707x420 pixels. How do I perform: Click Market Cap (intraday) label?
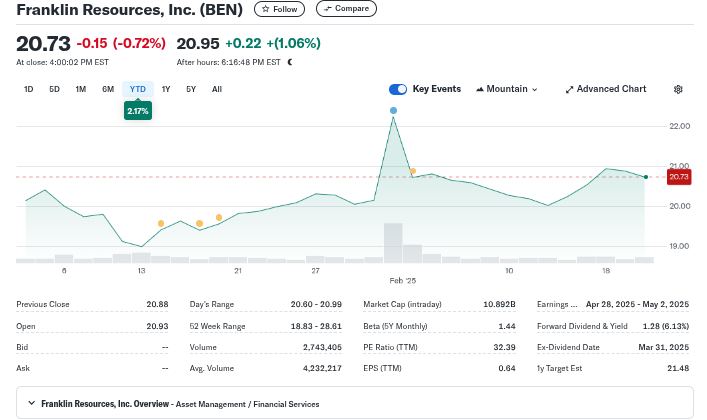tap(402, 304)
